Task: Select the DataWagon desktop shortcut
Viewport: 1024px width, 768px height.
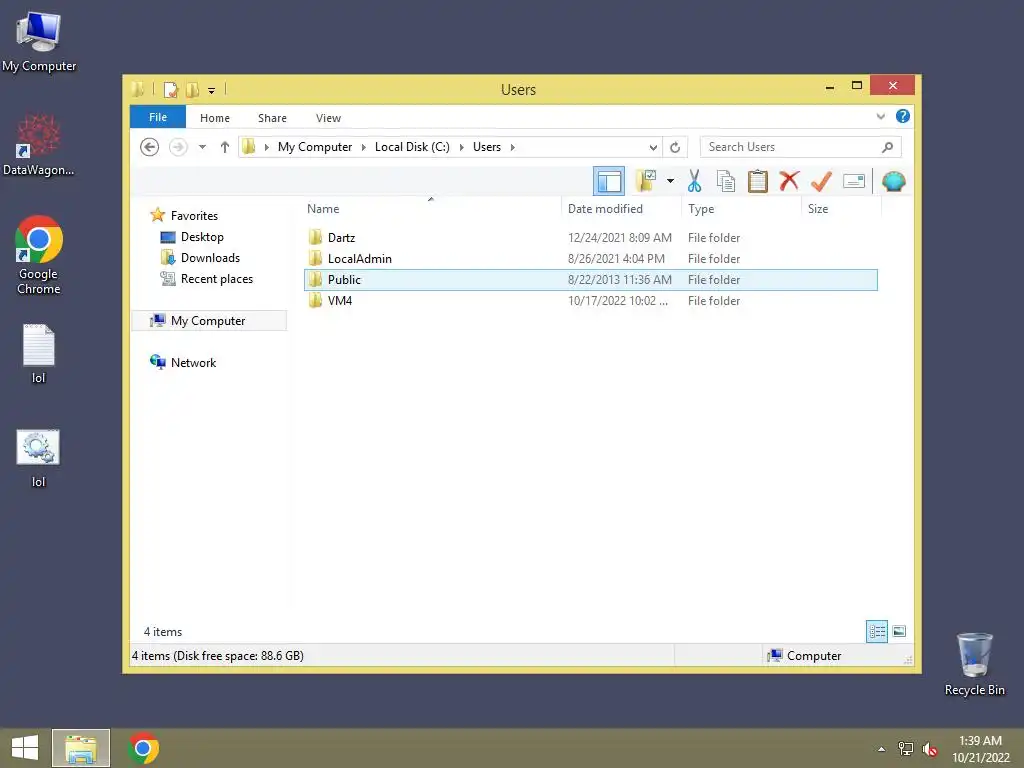Action: pos(39,145)
